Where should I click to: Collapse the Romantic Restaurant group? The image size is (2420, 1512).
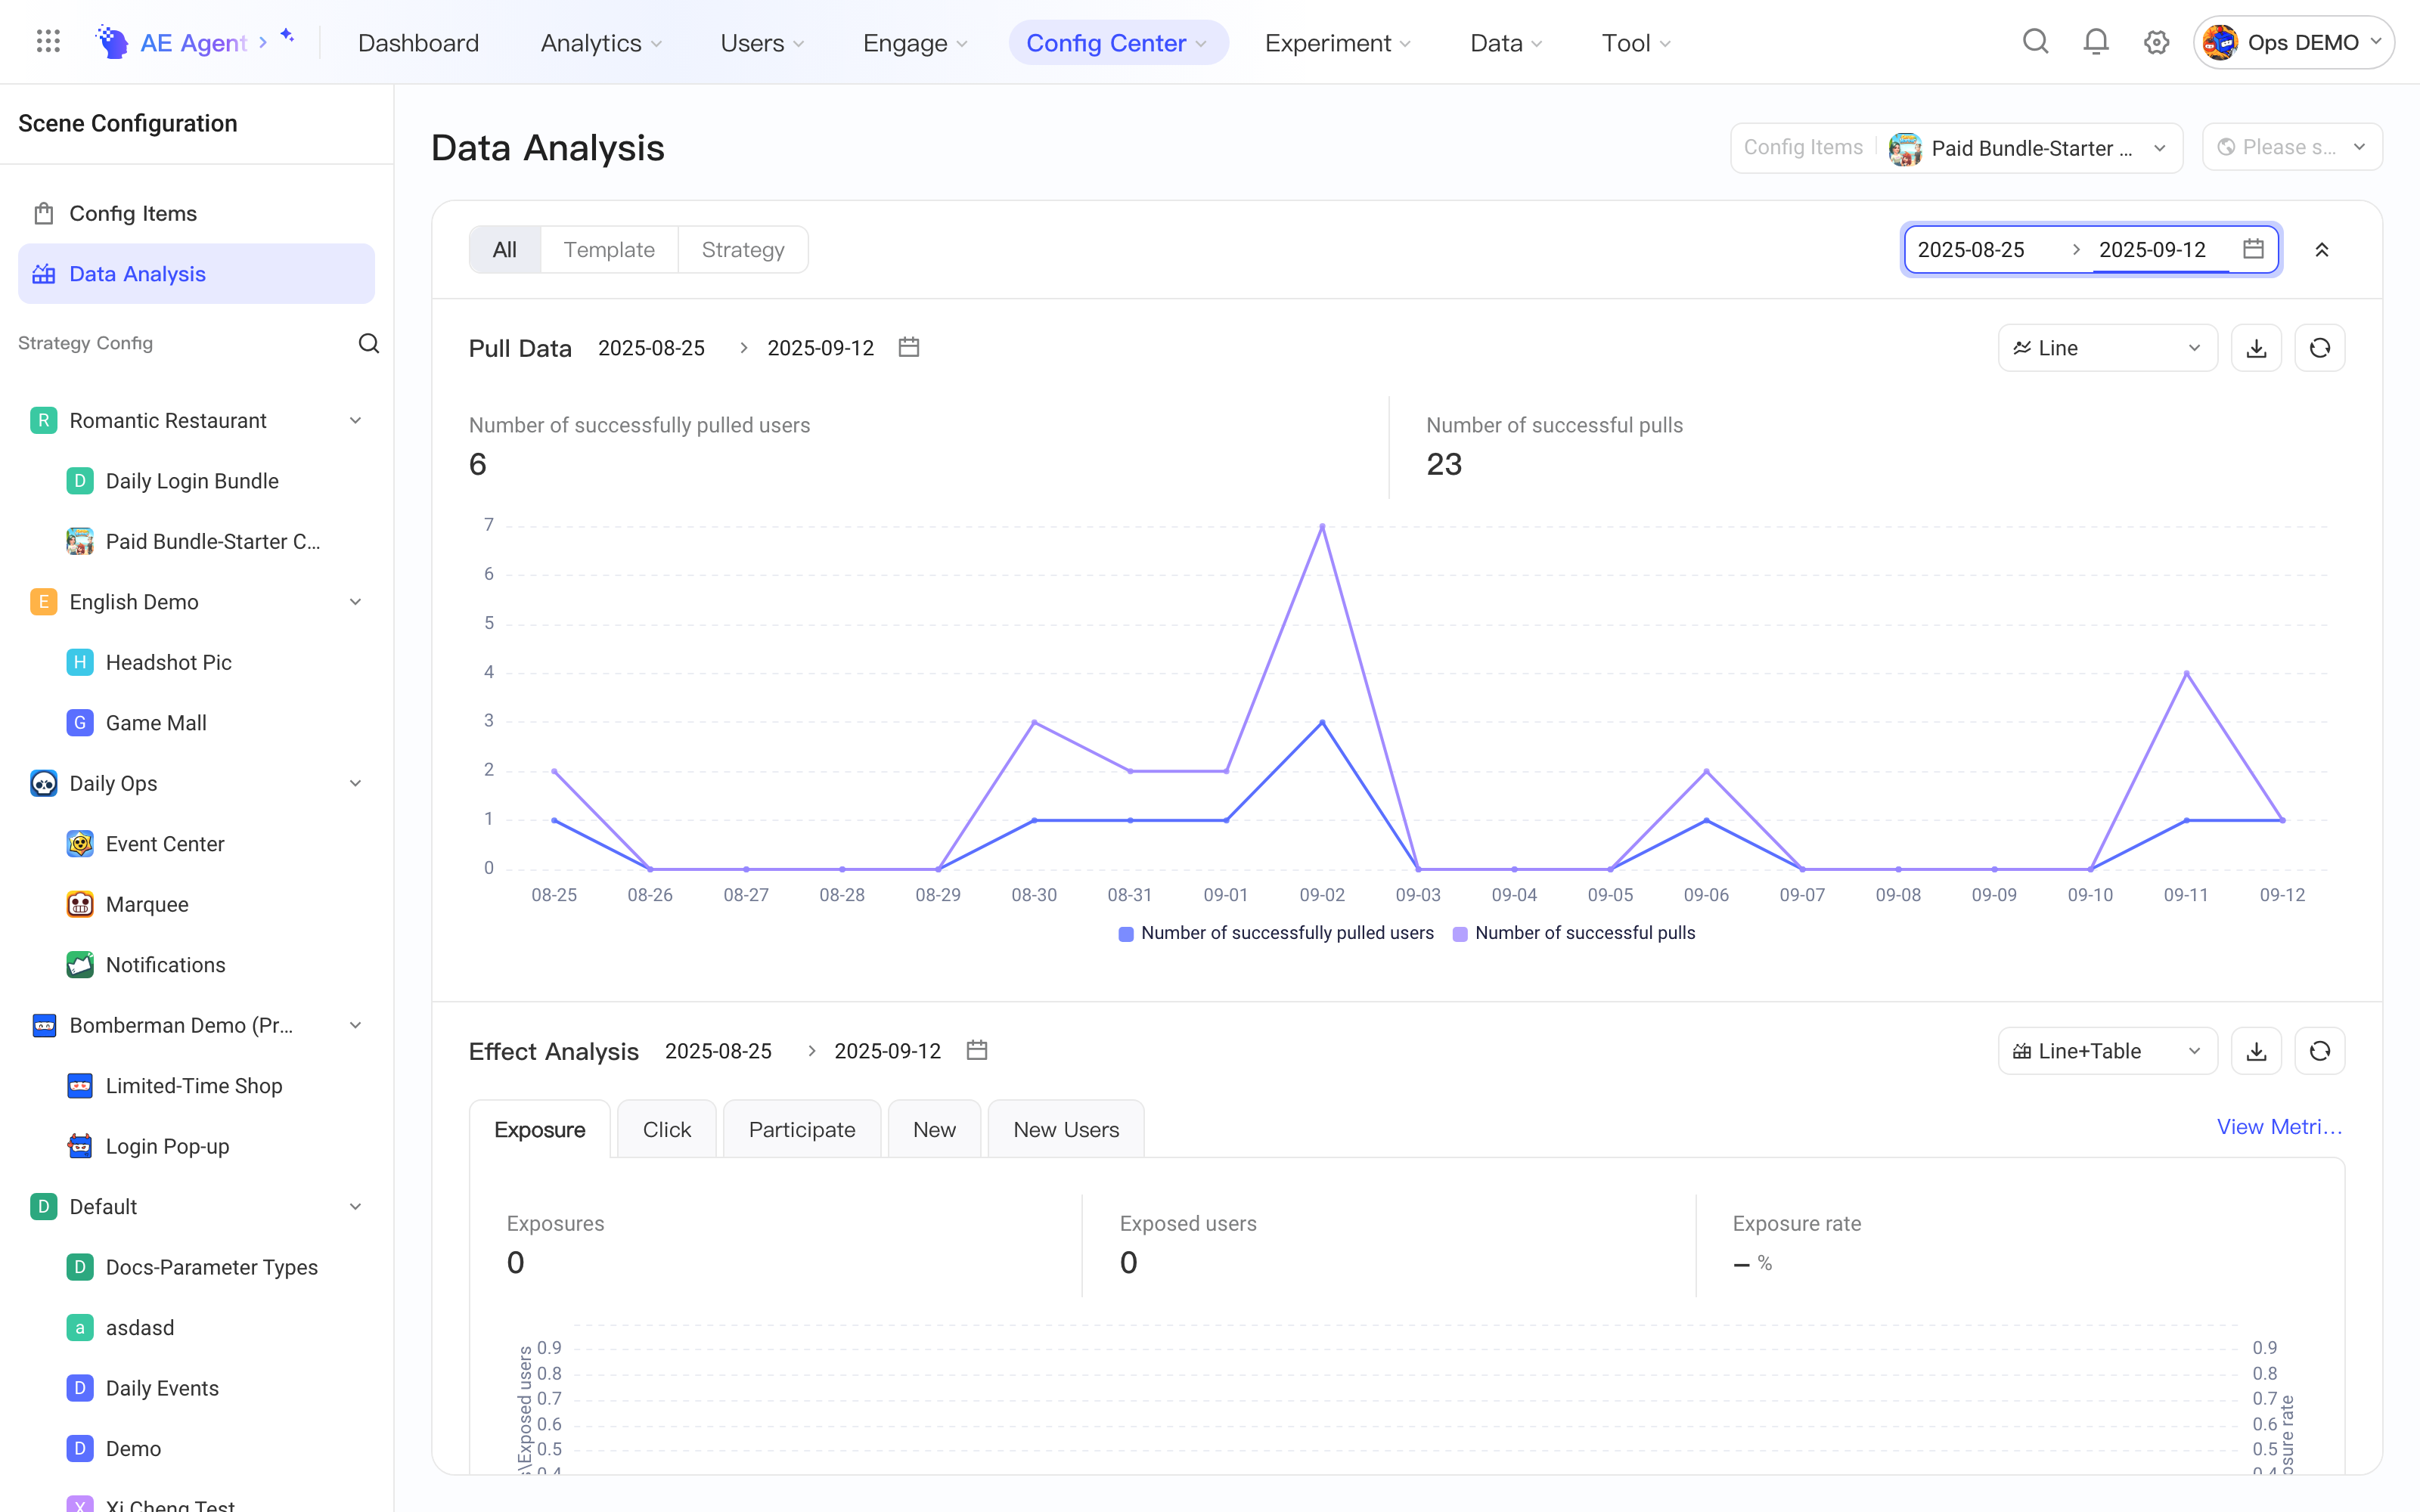tap(355, 421)
